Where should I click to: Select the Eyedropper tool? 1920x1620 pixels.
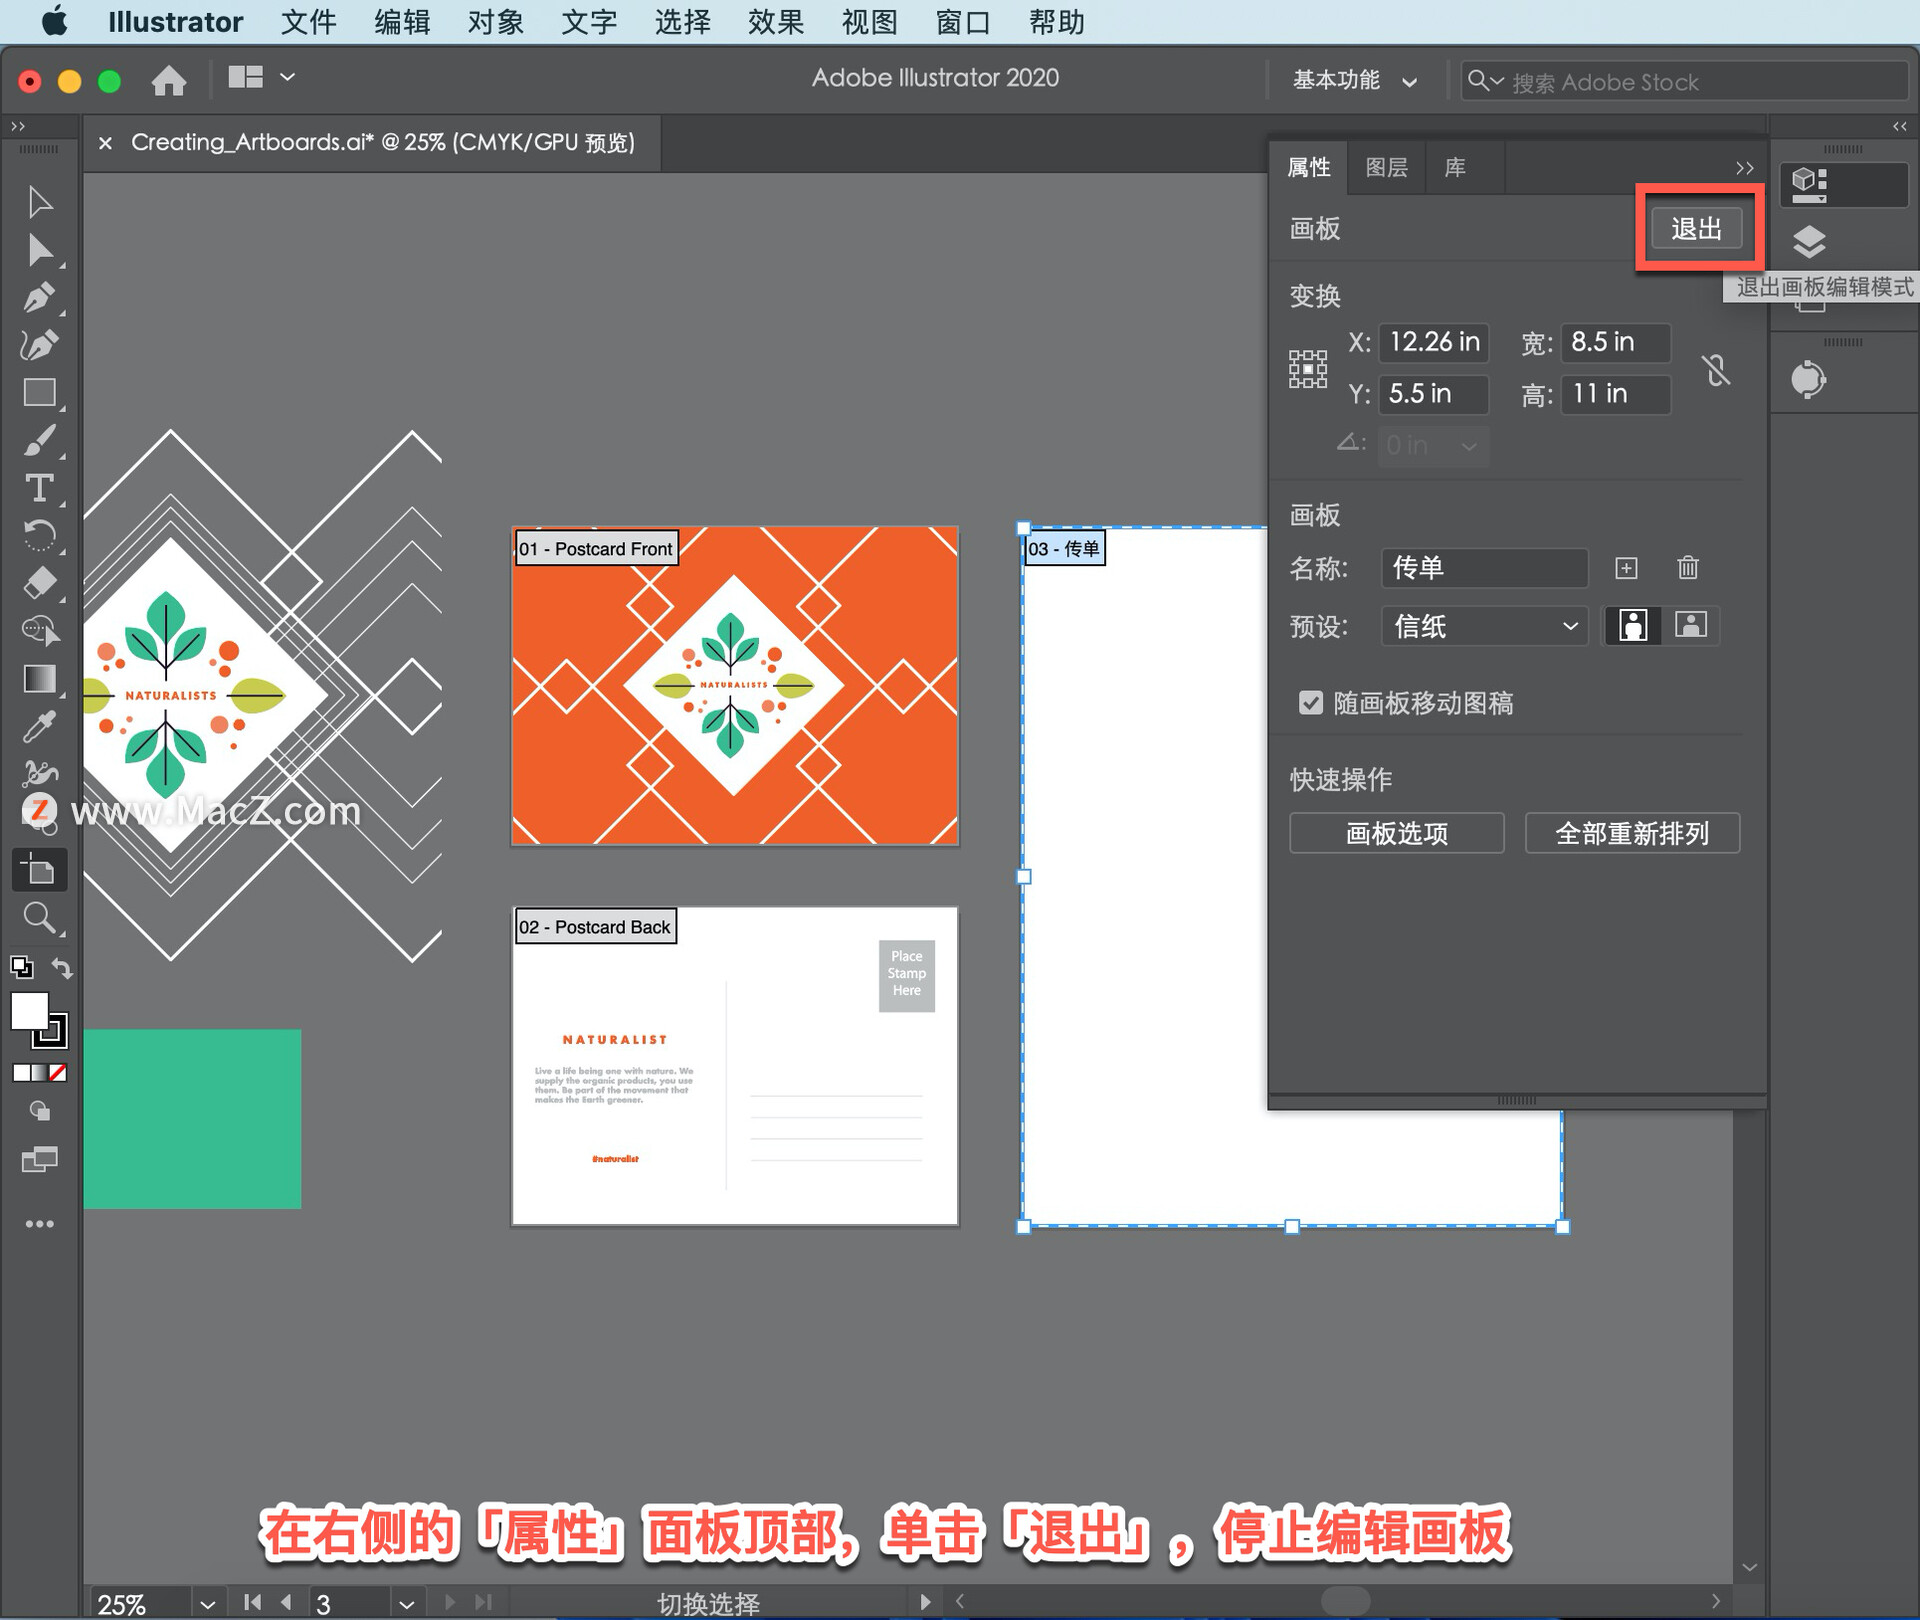coord(40,727)
